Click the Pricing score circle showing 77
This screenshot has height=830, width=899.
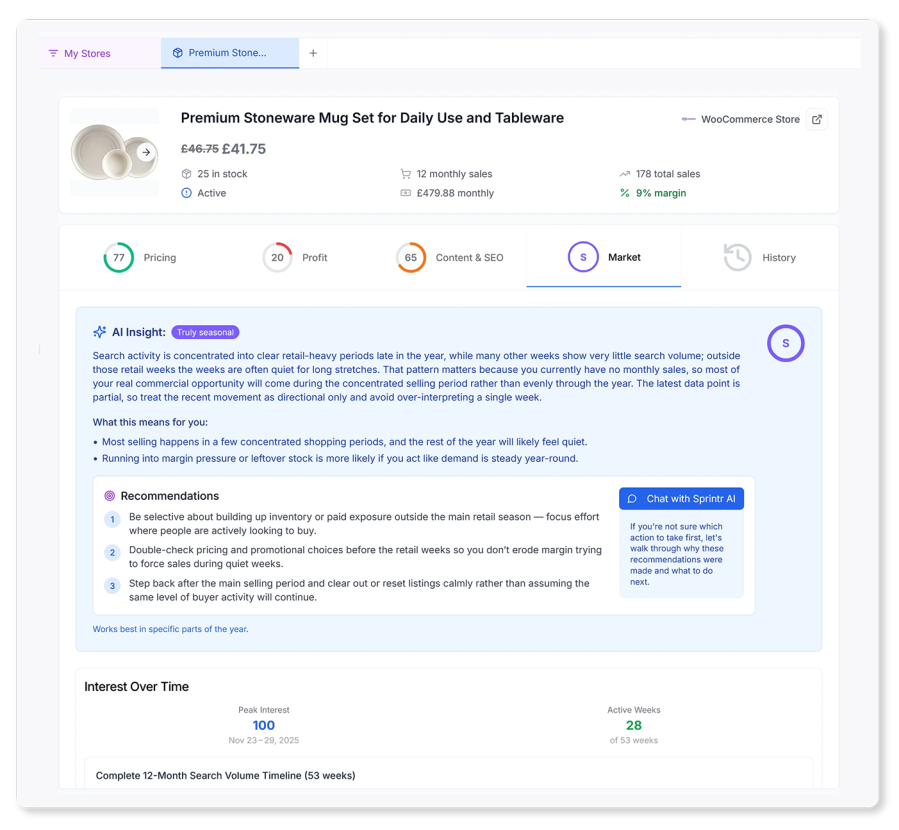(x=119, y=257)
